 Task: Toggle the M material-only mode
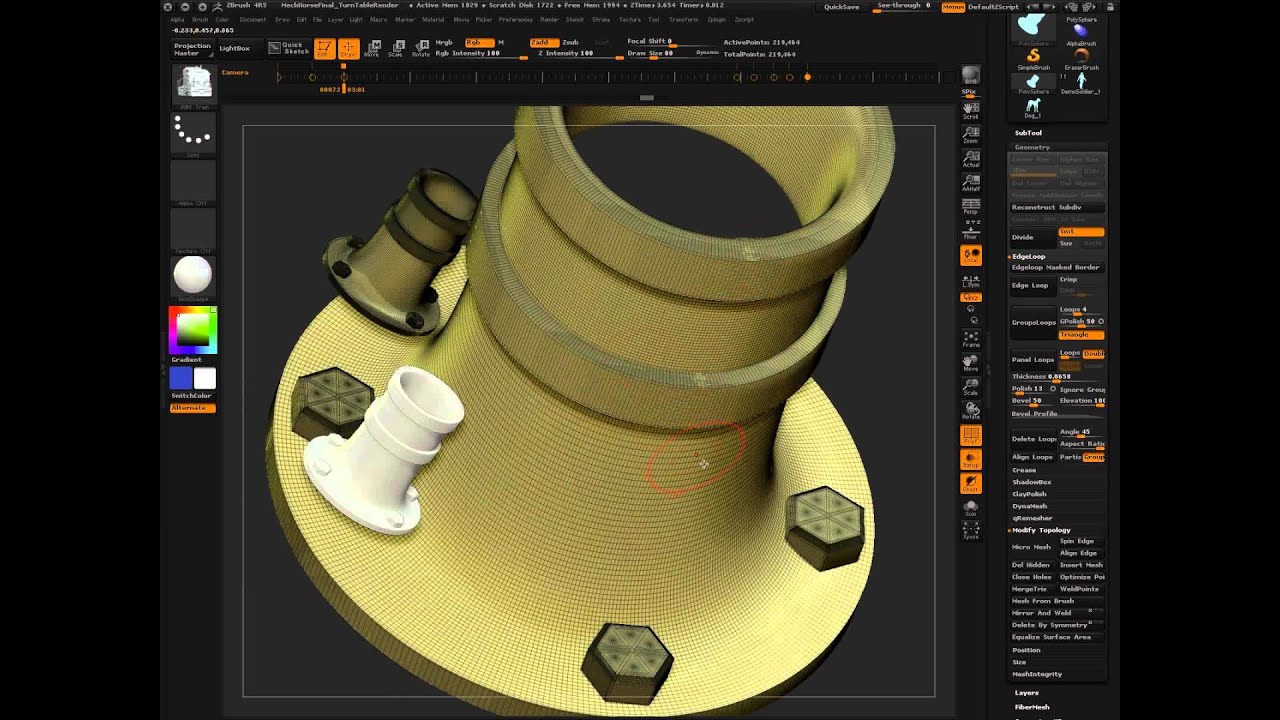(x=501, y=42)
